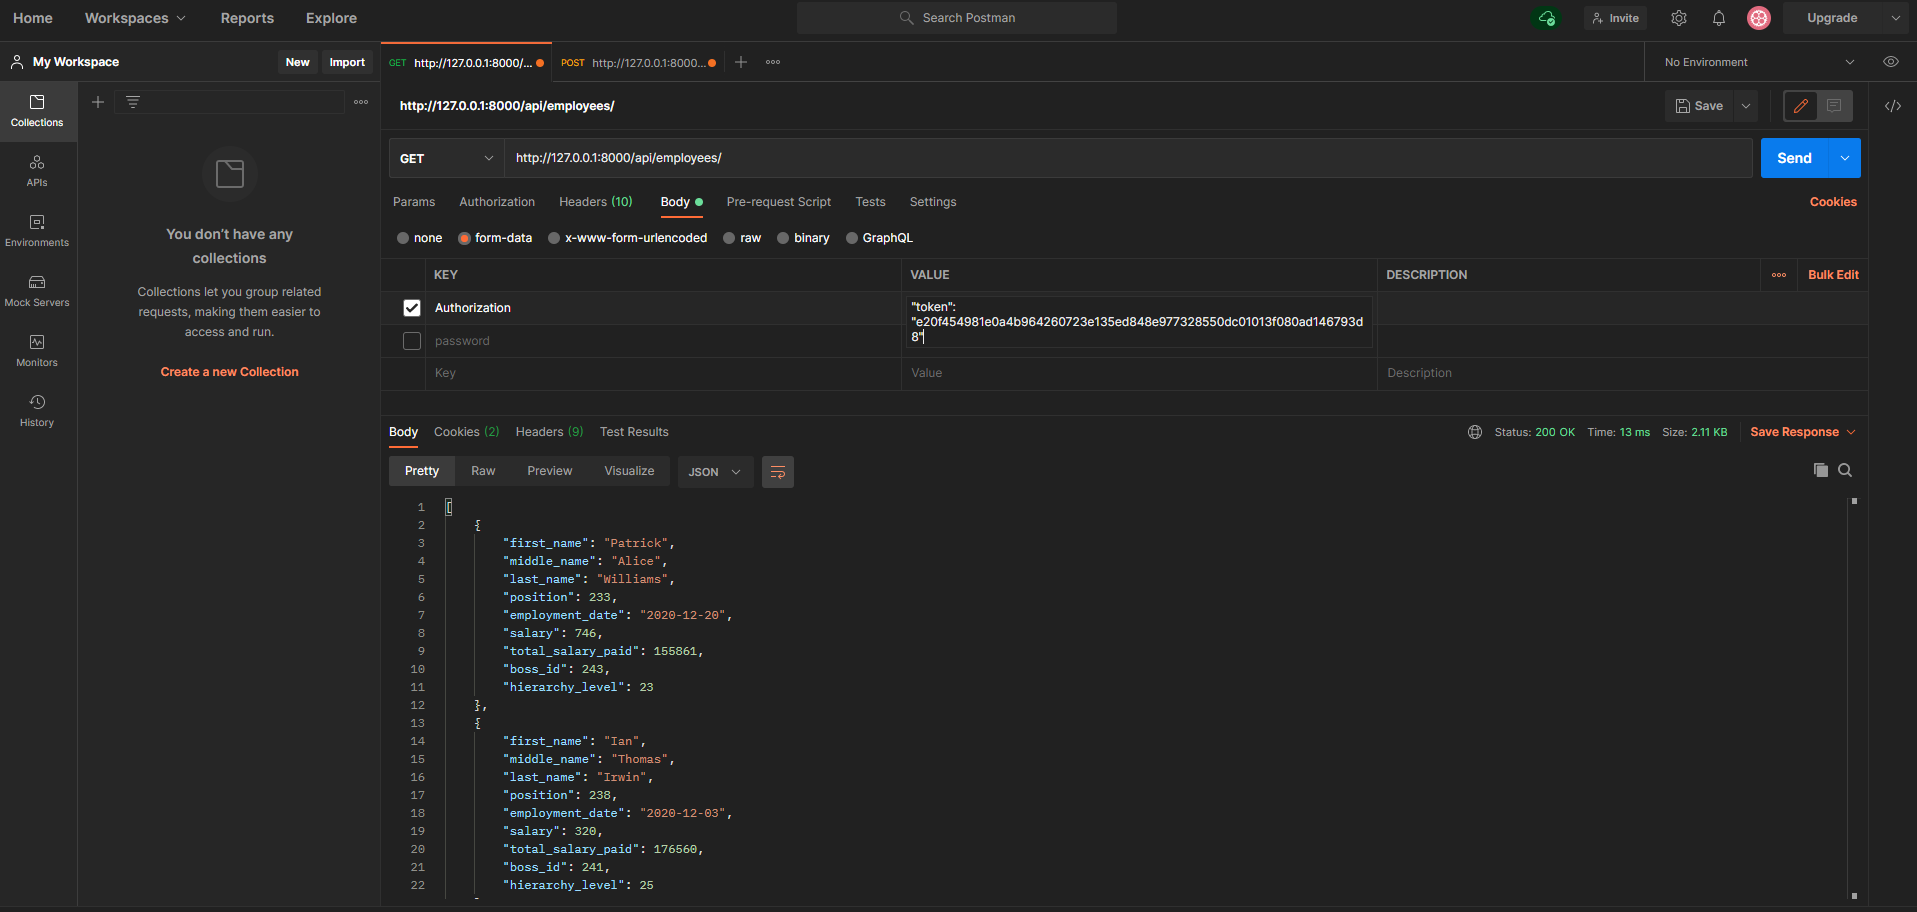Screen dimensions: 1917x912
Task: Click Create a new Collection link
Action: 230,372
